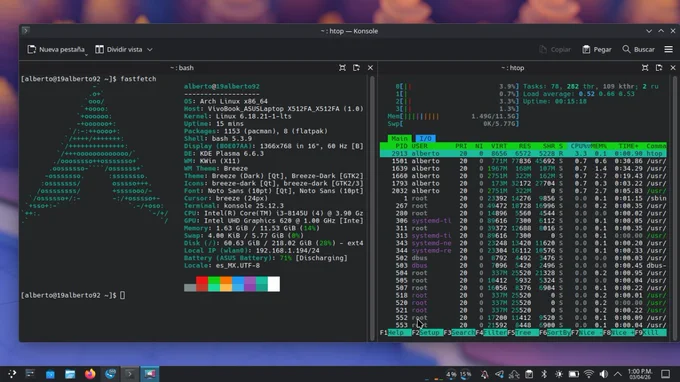This screenshot has height=382, width=680.
Task: Open F2 Setup in htop footer
Action: (x=427, y=333)
